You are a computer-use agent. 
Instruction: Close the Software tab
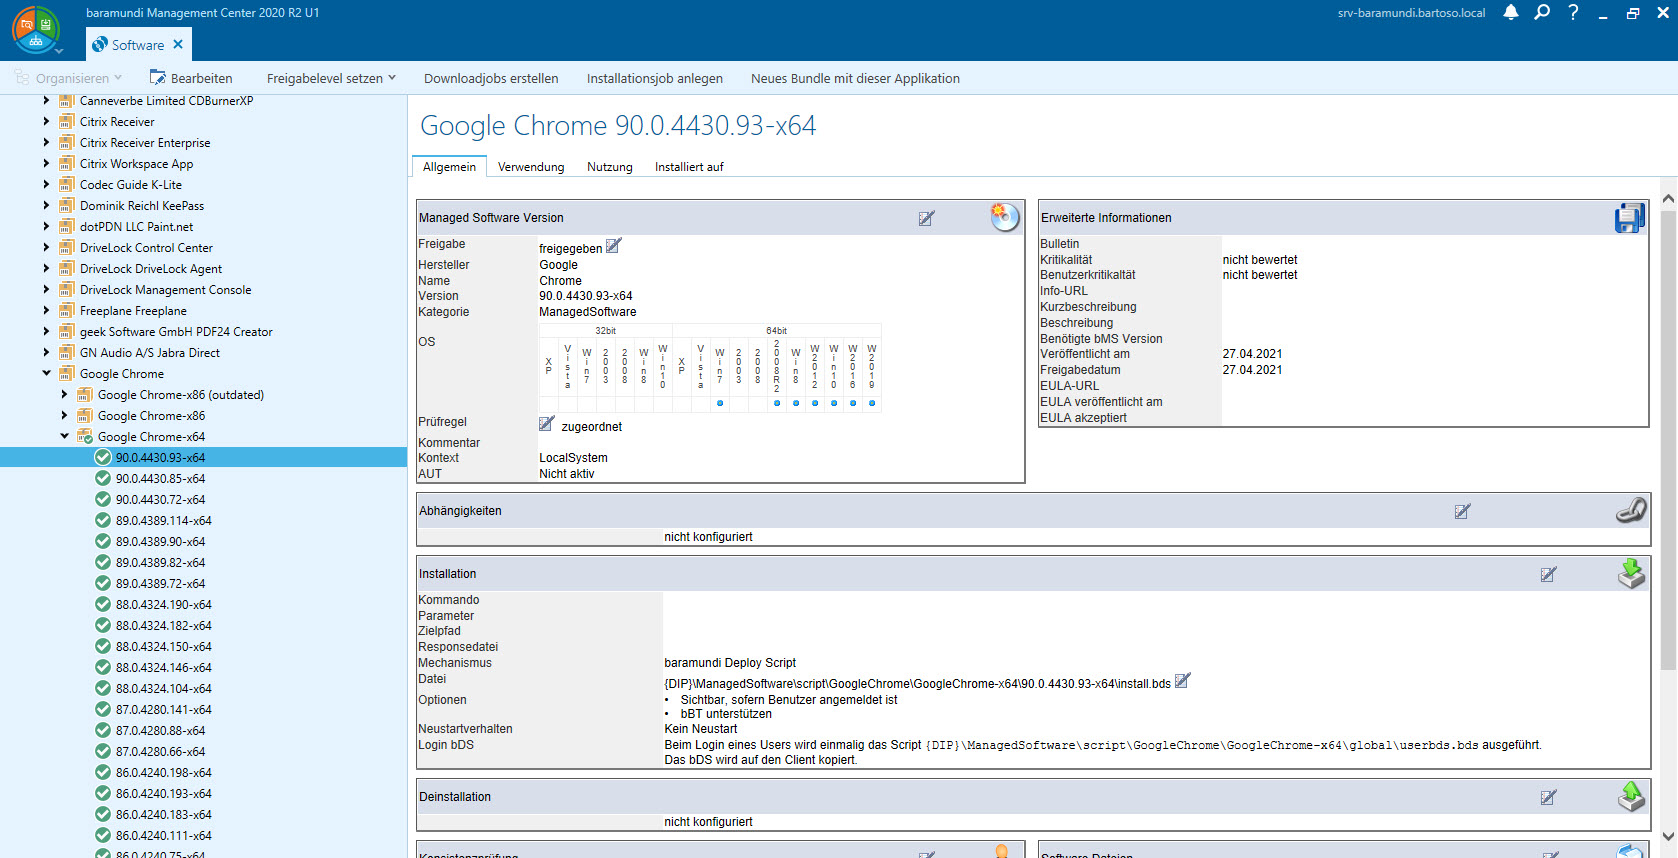tap(178, 45)
